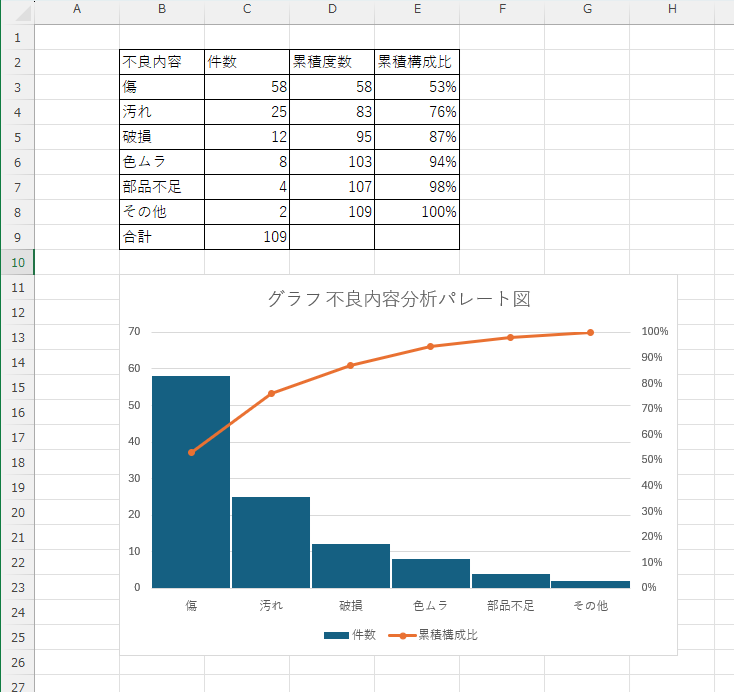Click the blue 件数 legend entry
Screen dimensions: 734x692
pyautogui.click(x=350, y=635)
